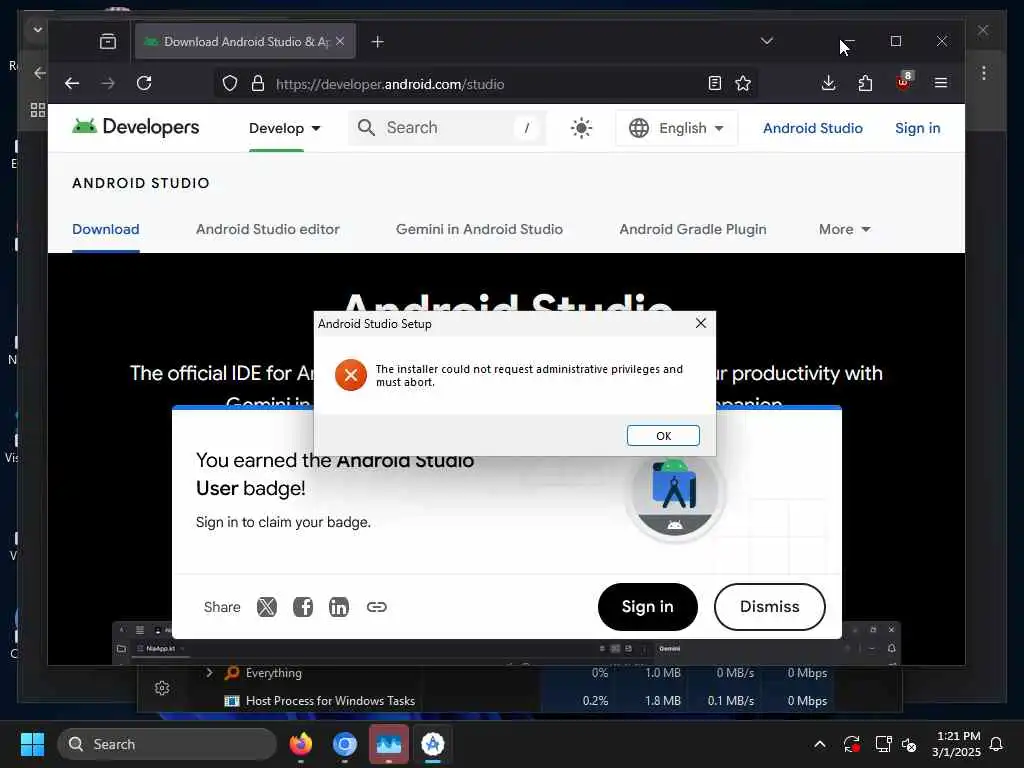The image size is (1024, 768).
Task: Open Firefox list all tabs chevron
Action: tap(767, 41)
